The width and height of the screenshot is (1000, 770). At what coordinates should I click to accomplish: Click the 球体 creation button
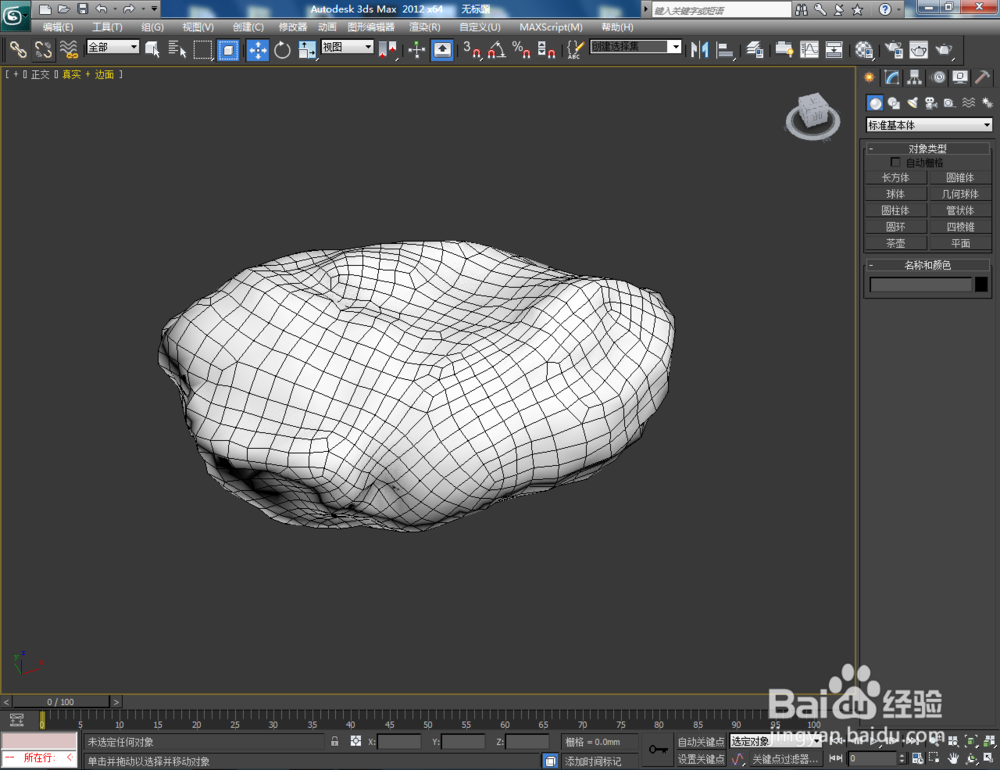point(896,193)
